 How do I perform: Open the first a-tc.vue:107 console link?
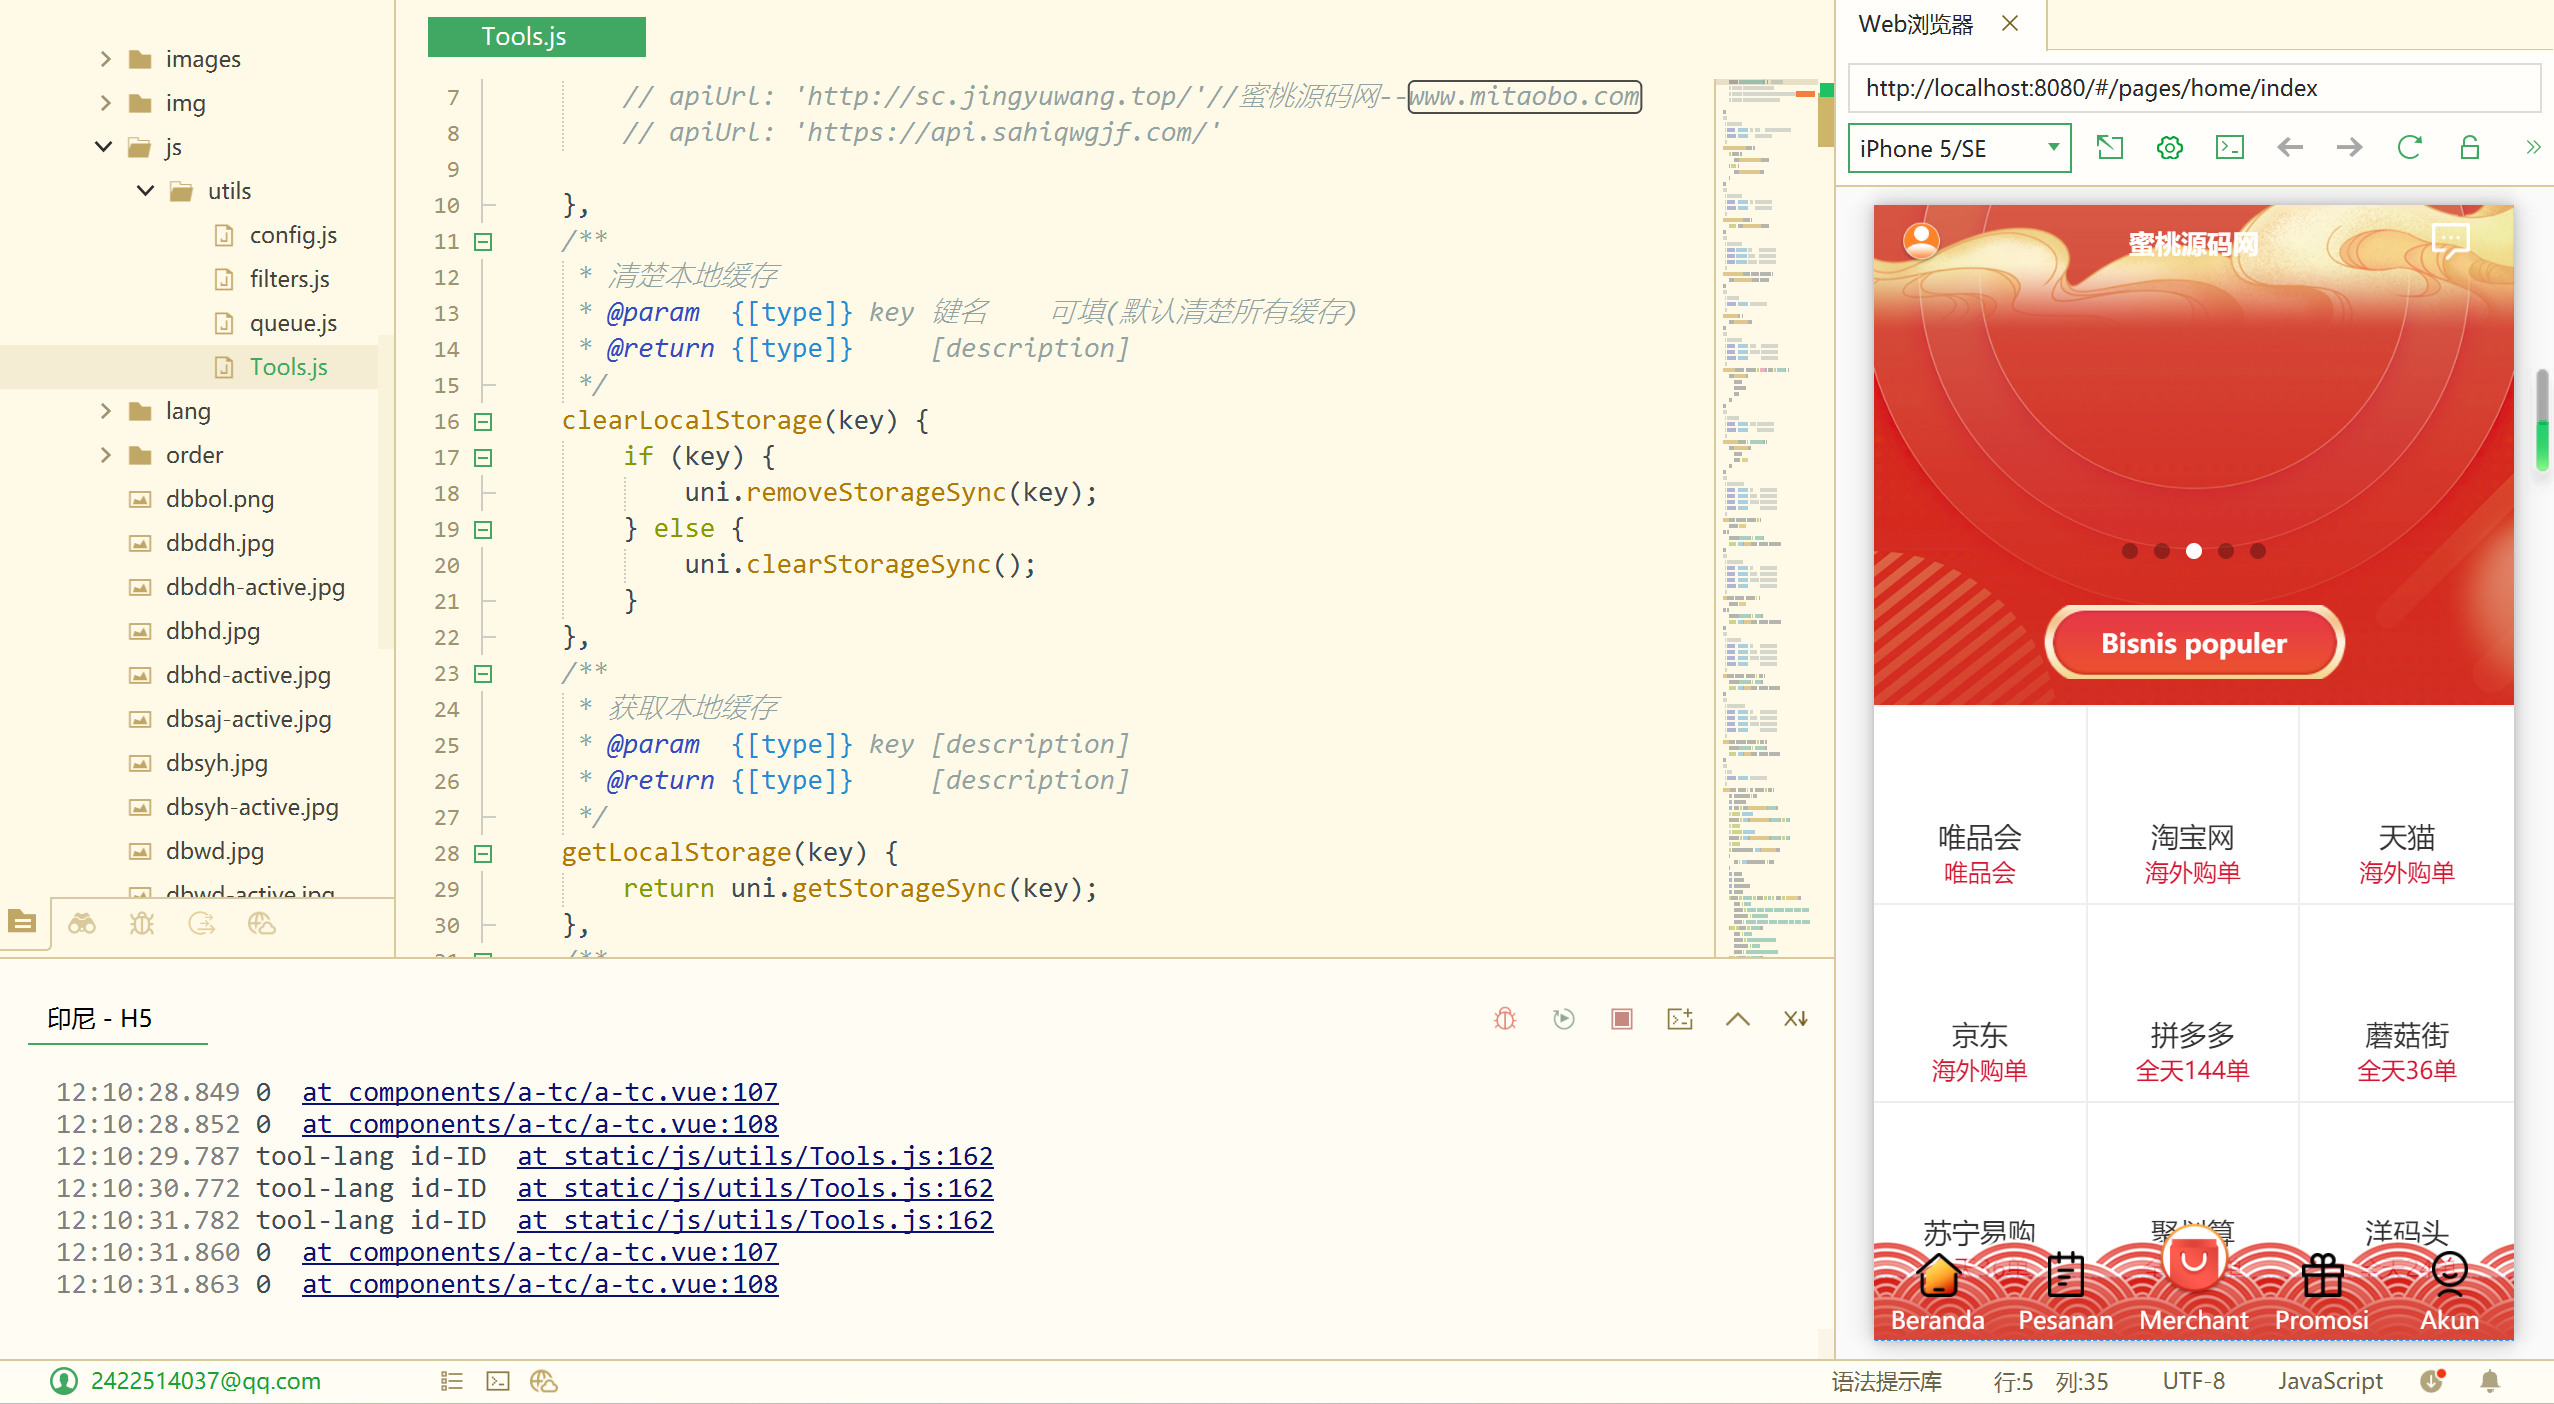pyautogui.click(x=540, y=1092)
